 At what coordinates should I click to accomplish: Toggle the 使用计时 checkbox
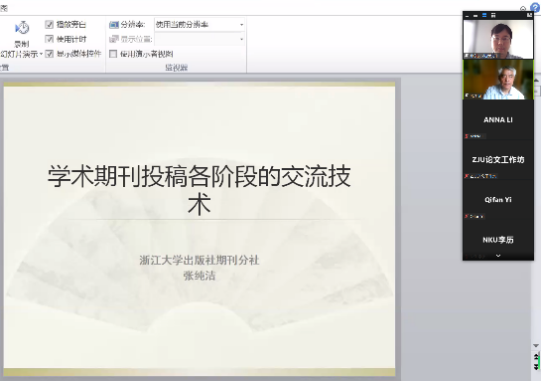(49, 39)
